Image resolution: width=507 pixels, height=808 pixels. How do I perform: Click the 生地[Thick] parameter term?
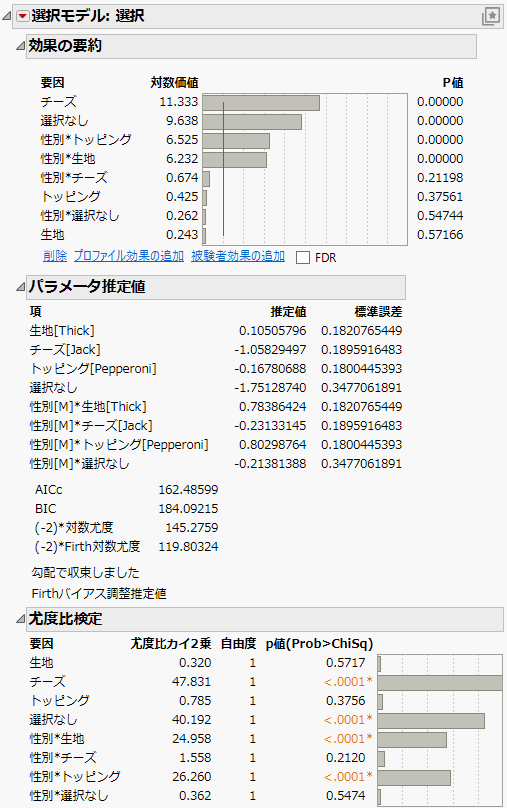62,331
